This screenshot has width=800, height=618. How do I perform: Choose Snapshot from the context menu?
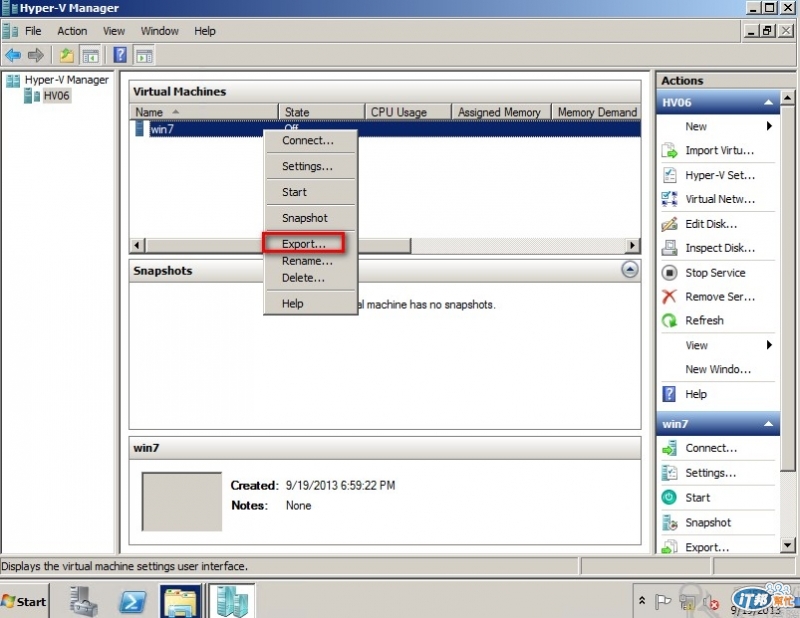pos(310,218)
